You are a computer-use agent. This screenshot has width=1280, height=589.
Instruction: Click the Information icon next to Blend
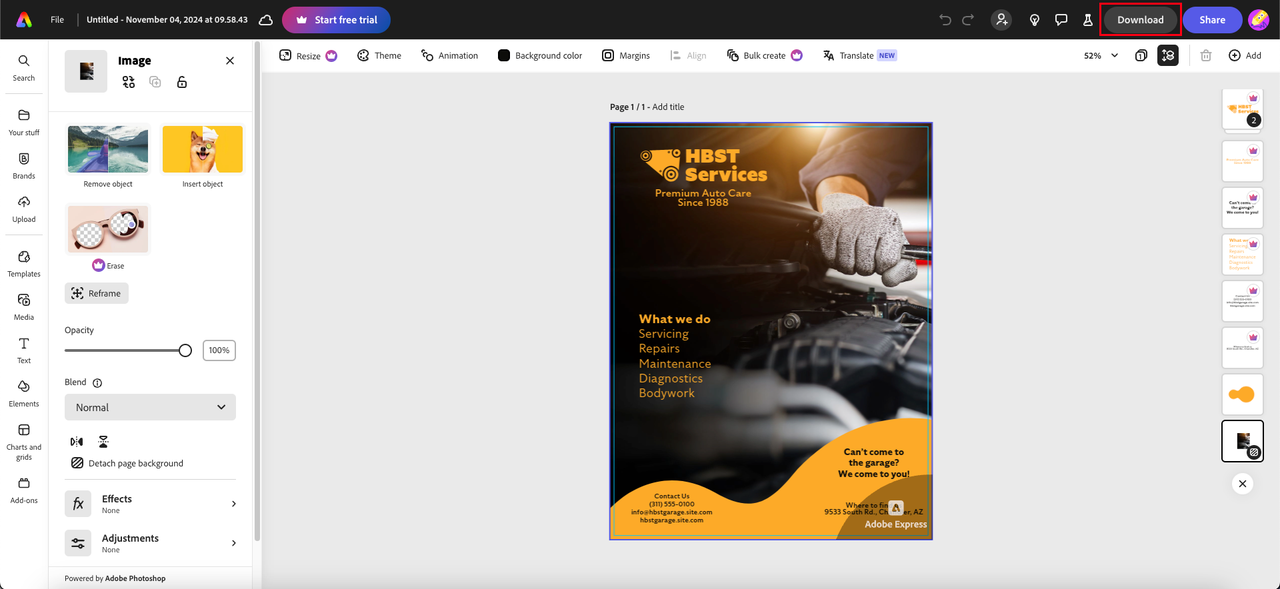pos(97,382)
